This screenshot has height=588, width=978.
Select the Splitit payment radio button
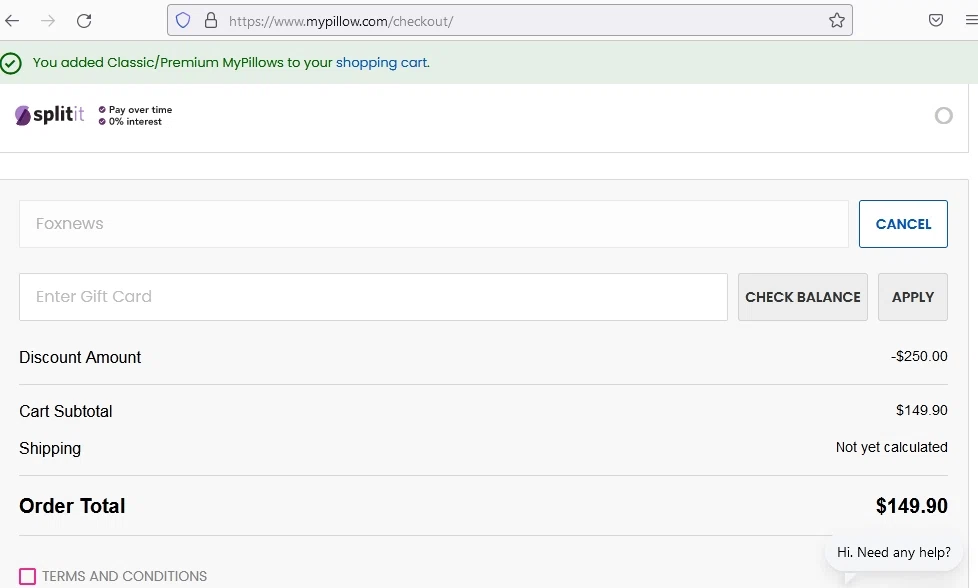944,115
